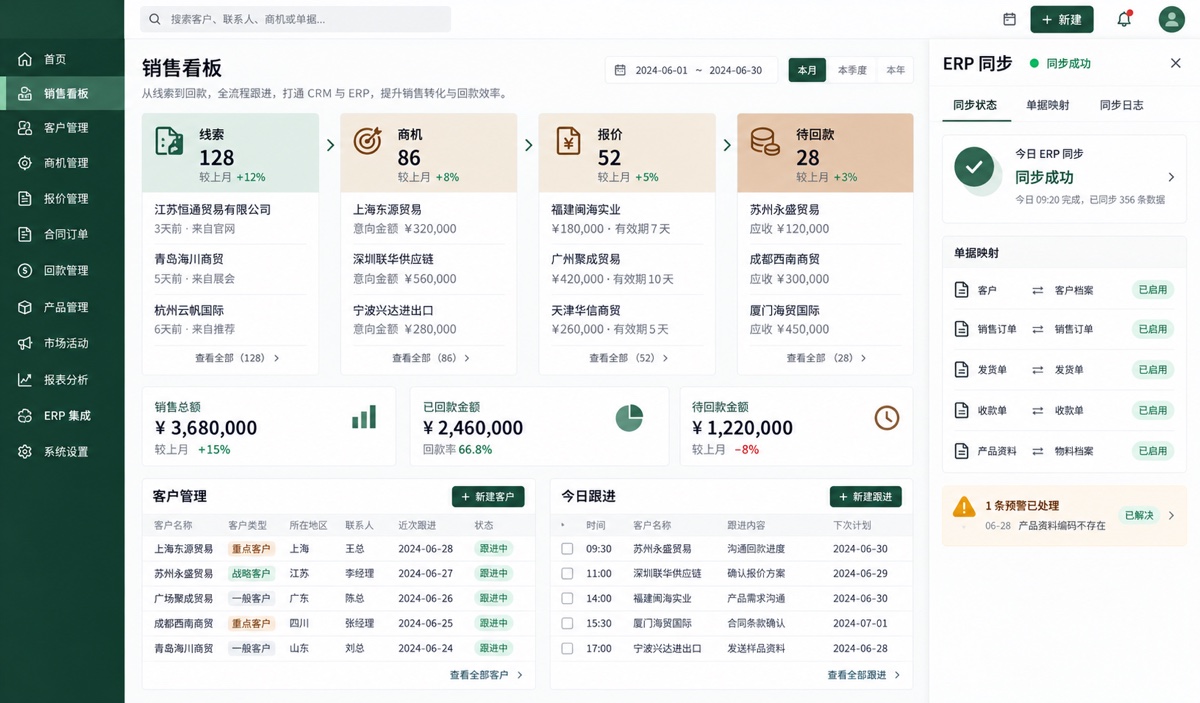Toggle 已启用 status for 客户 mapping
The height and width of the screenshot is (703, 1200).
[x=1152, y=290]
